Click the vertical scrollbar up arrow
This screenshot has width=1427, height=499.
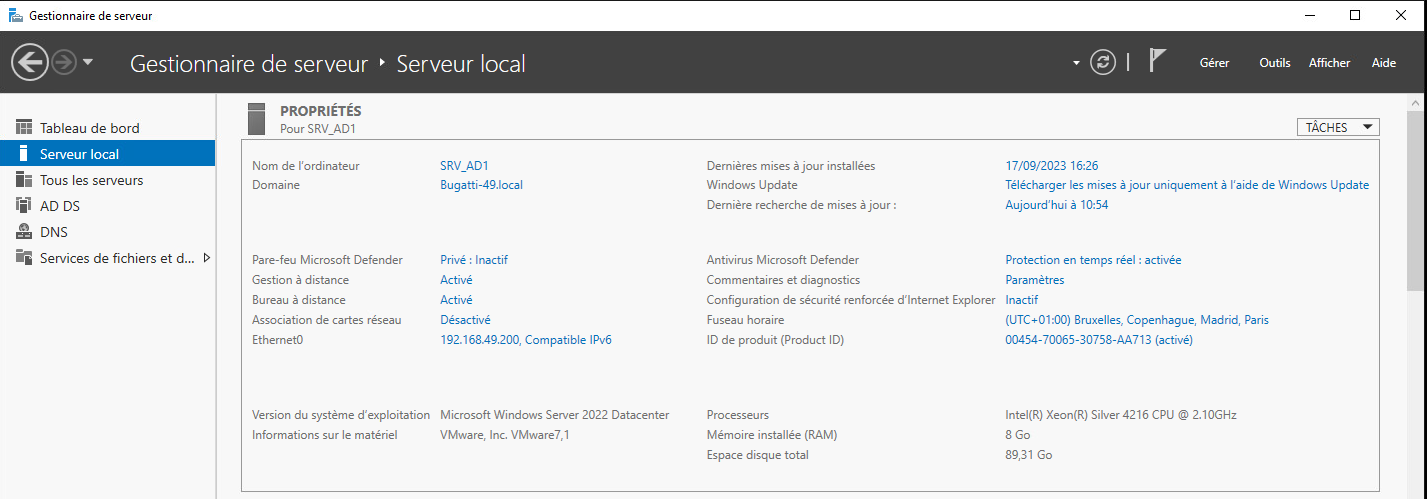[1417, 103]
